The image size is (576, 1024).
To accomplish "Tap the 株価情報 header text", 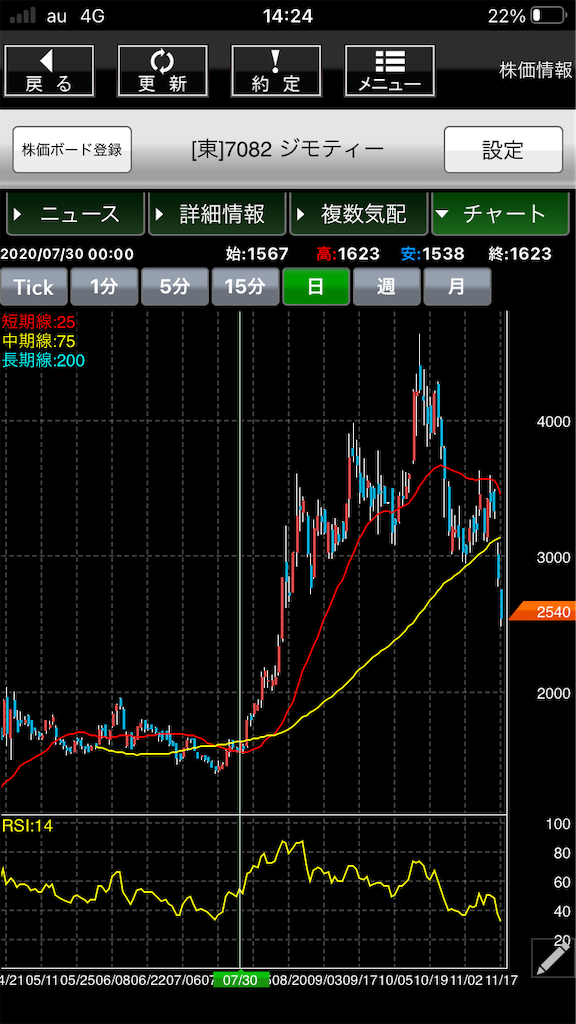I will (x=536, y=71).
